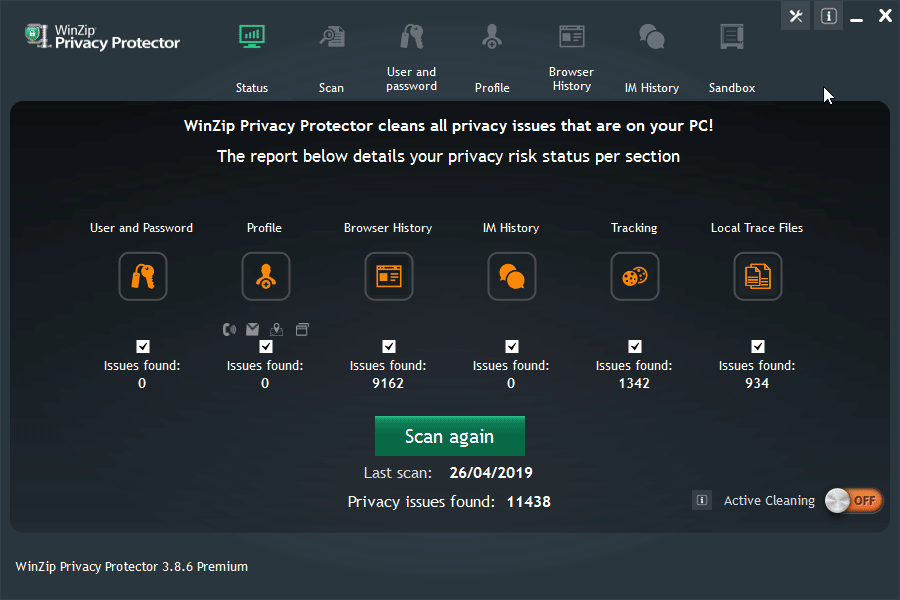The height and width of the screenshot is (600, 900).
Task: Uncheck the Browser History issues checkbox
Action: coord(389,347)
